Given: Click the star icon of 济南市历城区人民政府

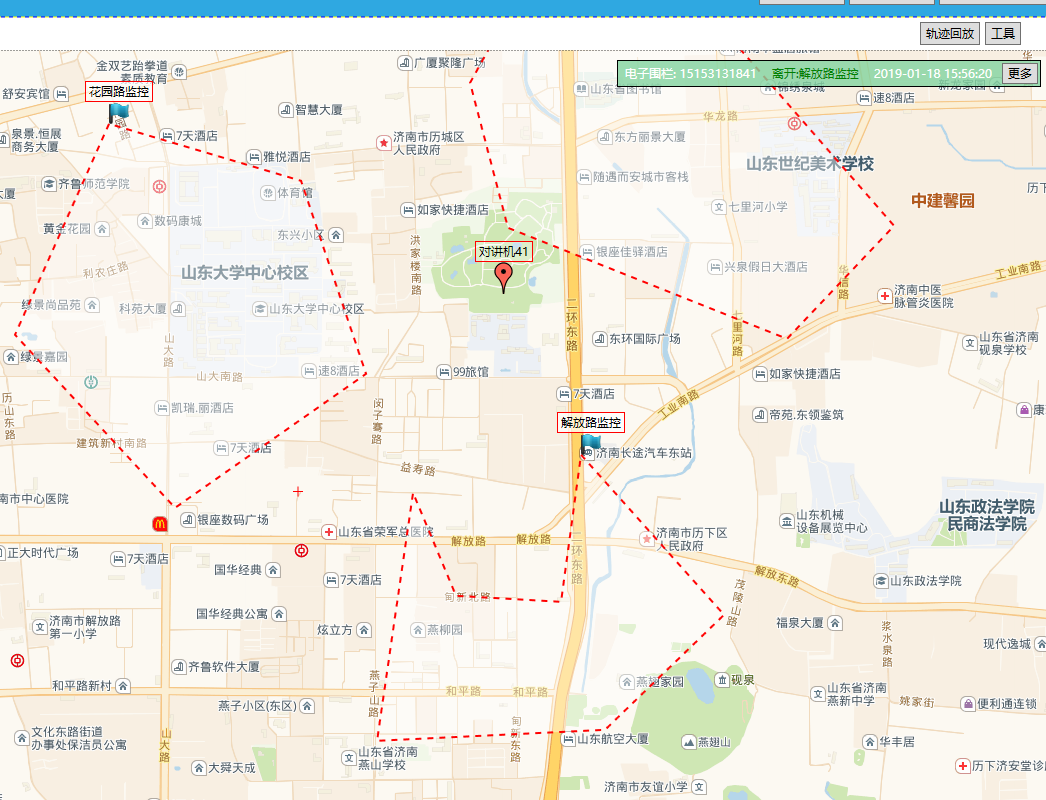Looking at the screenshot, I should pos(383,143).
